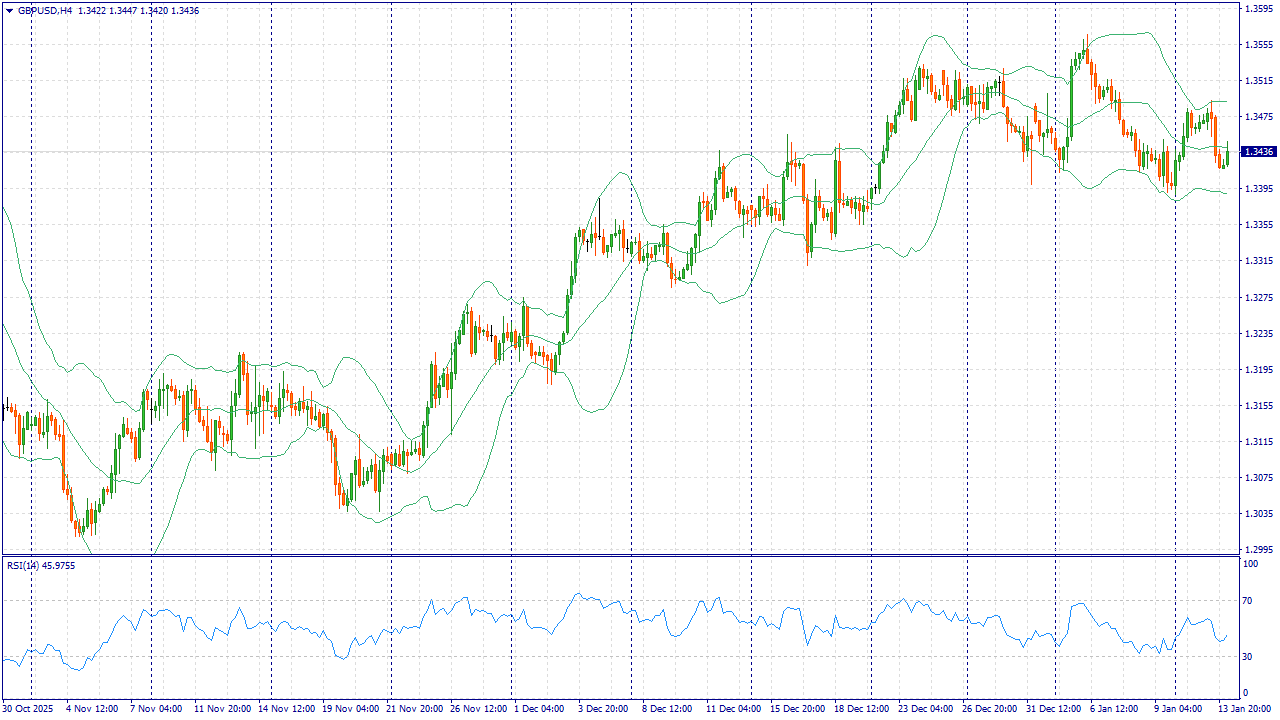Click the RSI level 30 axis label
1280x720 pixels.
pos(1247,657)
